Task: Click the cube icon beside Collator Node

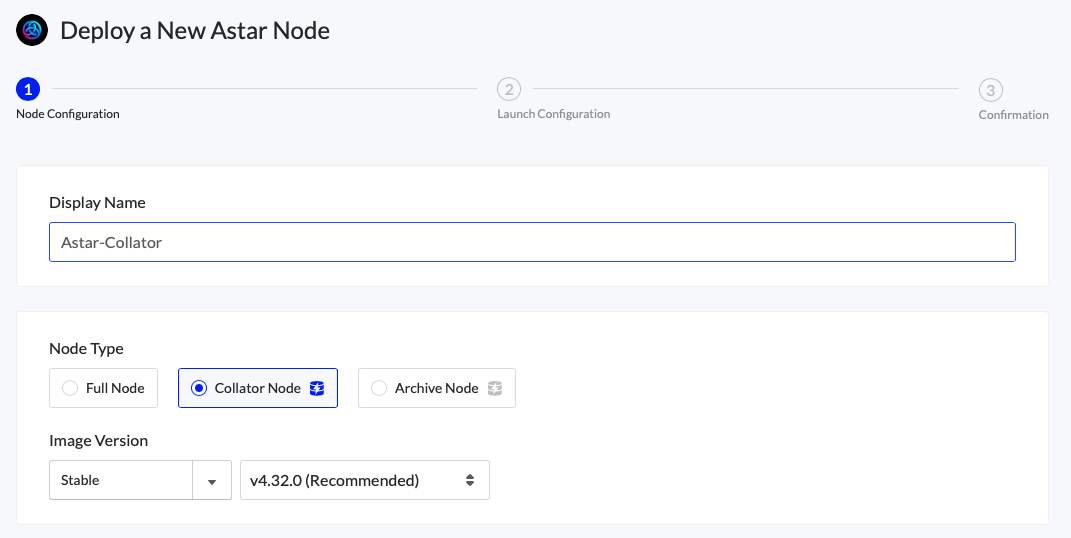Action: click(x=317, y=388)
